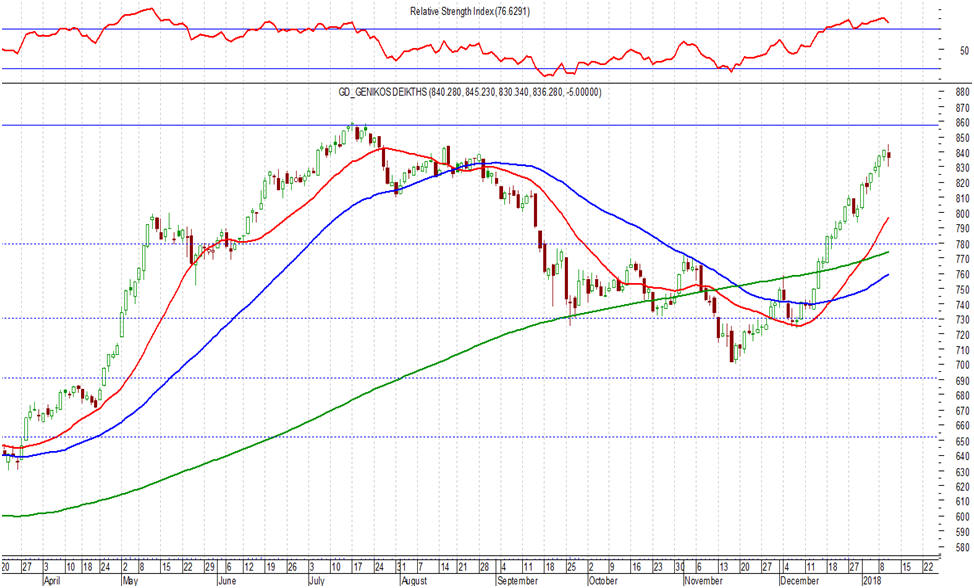974x588 pixels.
Task: Select the July month label
Action: 317,581
